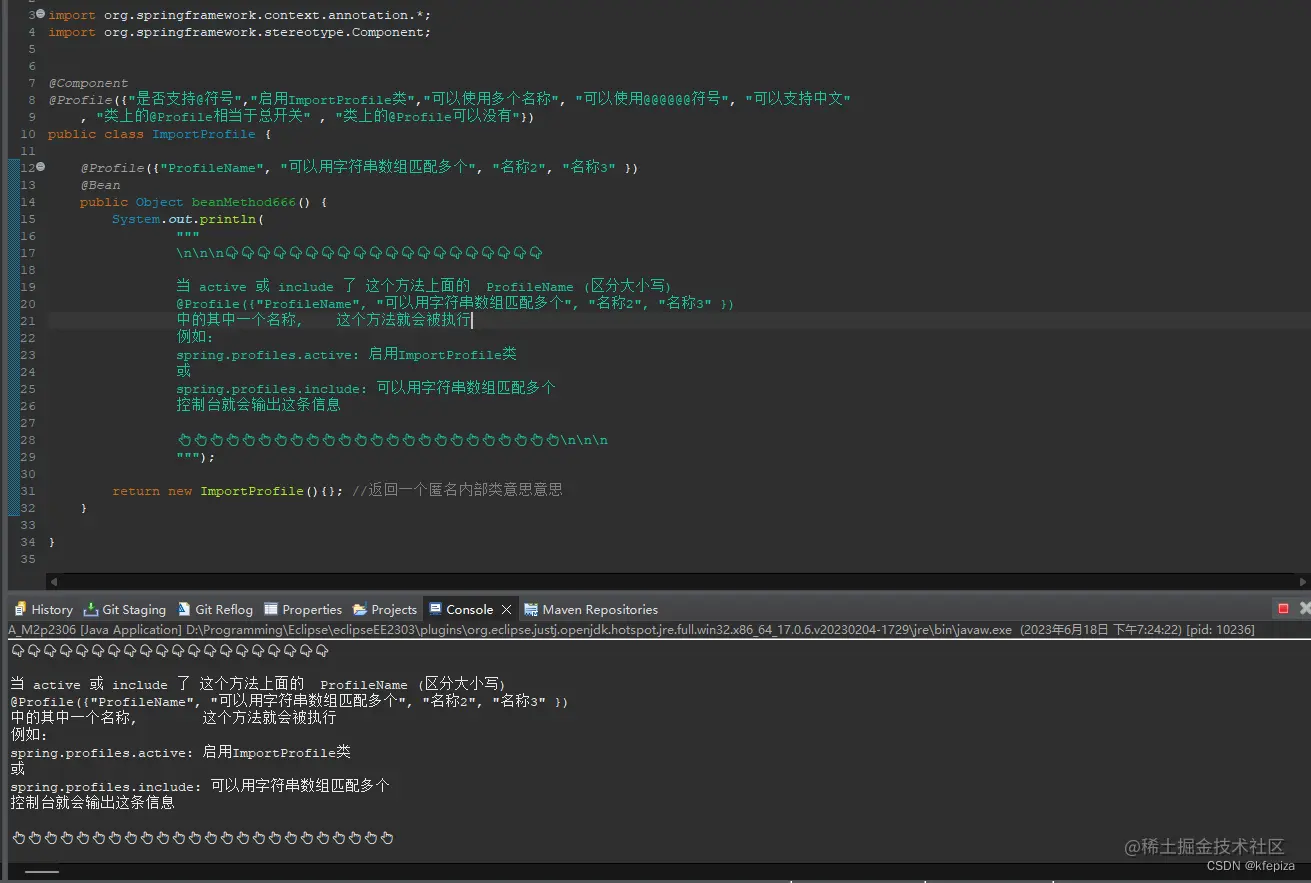The image size is (1311, 883).
Task: Select the Console tab
Action: 469,609
